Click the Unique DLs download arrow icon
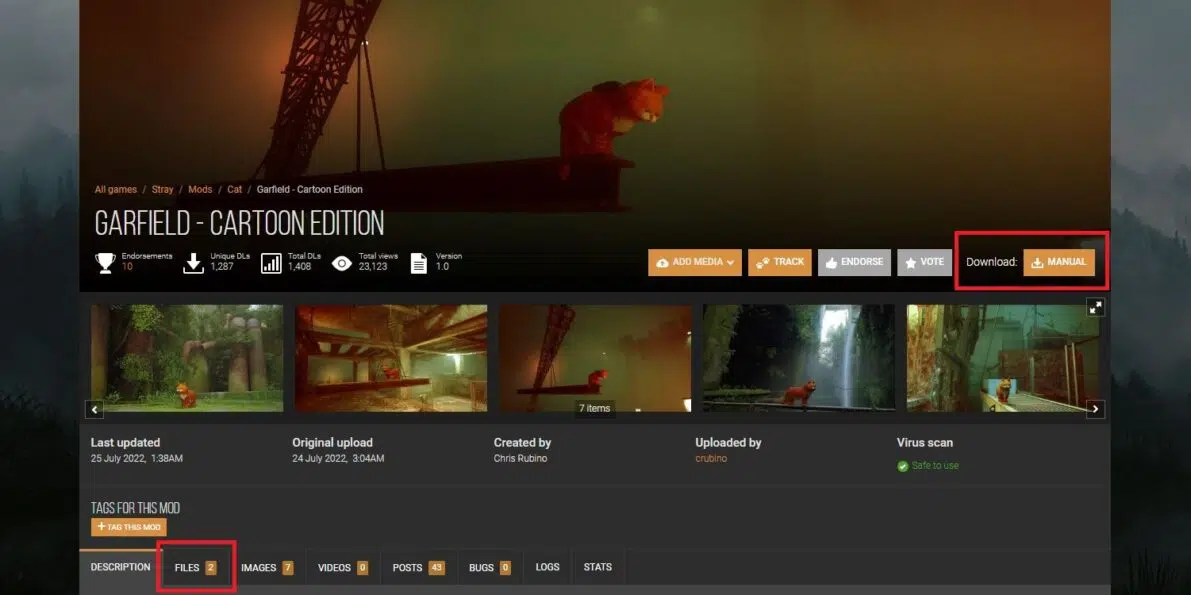 (x=194, y=263)
